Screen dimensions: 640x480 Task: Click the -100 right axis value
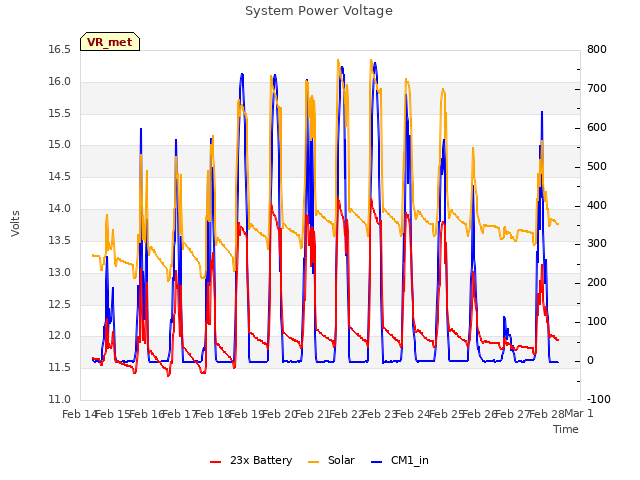[599, 399]
